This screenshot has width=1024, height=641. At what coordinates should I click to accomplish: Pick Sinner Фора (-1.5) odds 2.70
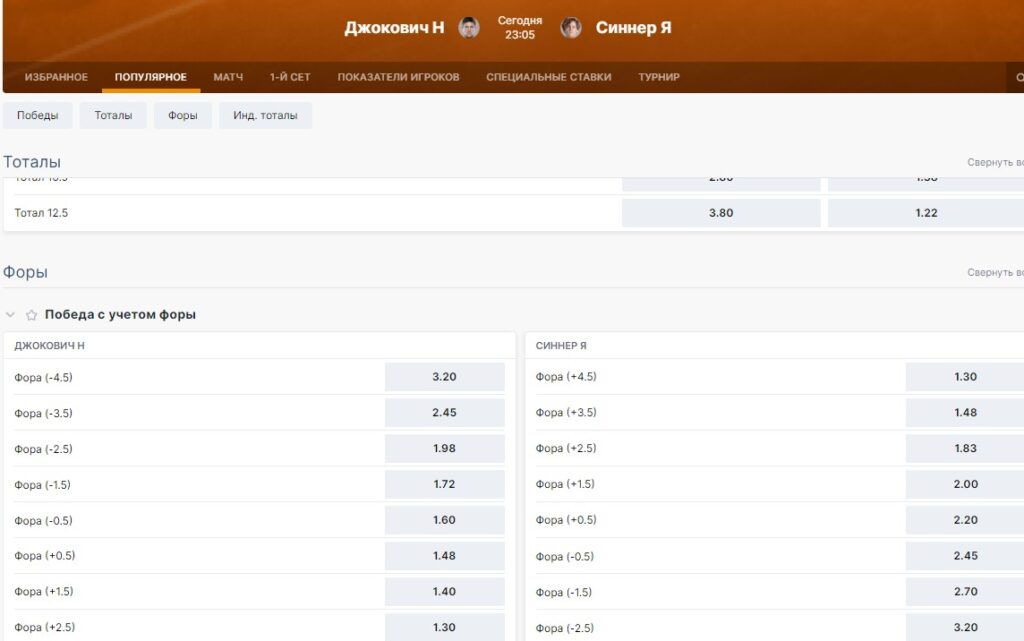(965, 591)
